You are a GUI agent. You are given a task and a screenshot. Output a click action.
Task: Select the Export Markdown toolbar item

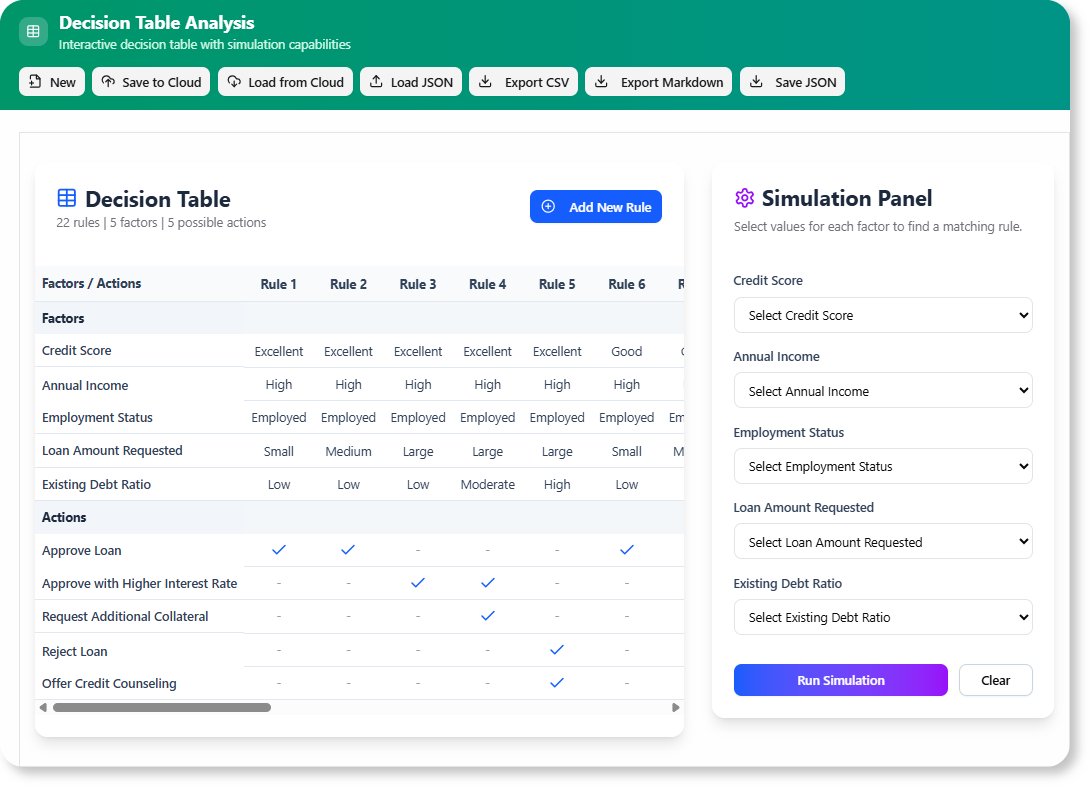(x=658, y=81)
